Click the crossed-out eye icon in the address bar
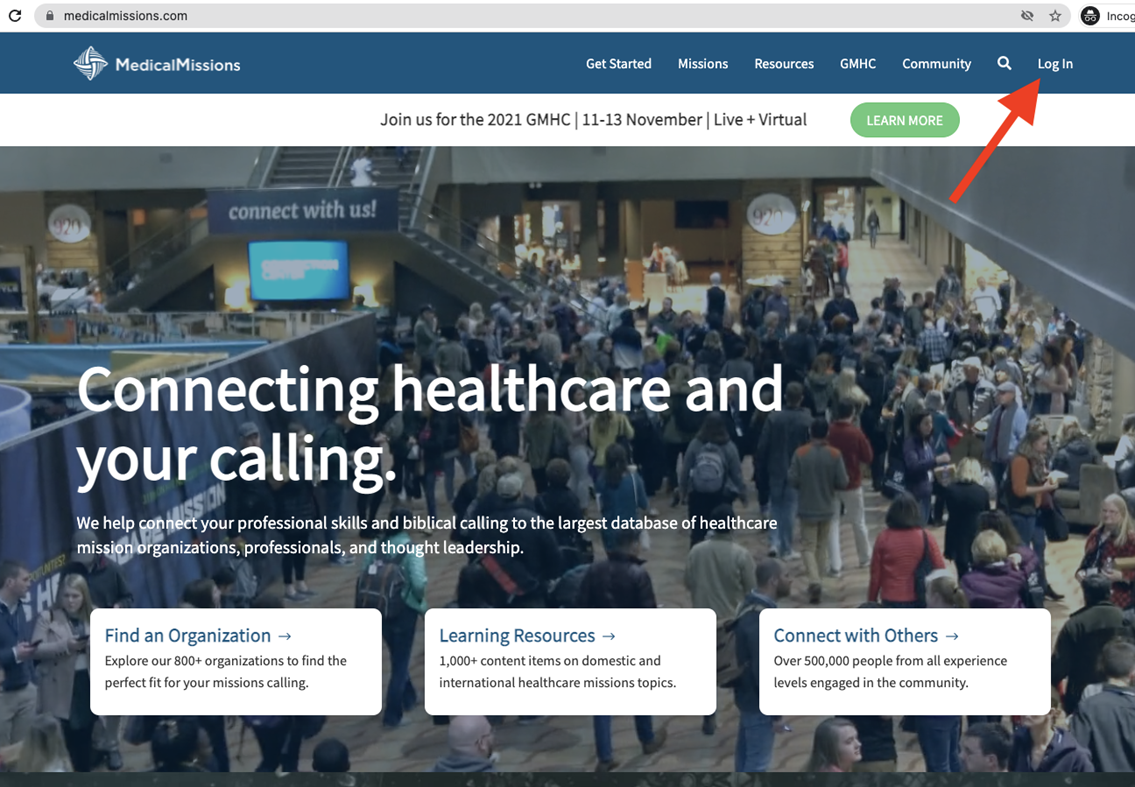Image resolution: width=1135 pixels, height=787 pixels. point(1027,16)
